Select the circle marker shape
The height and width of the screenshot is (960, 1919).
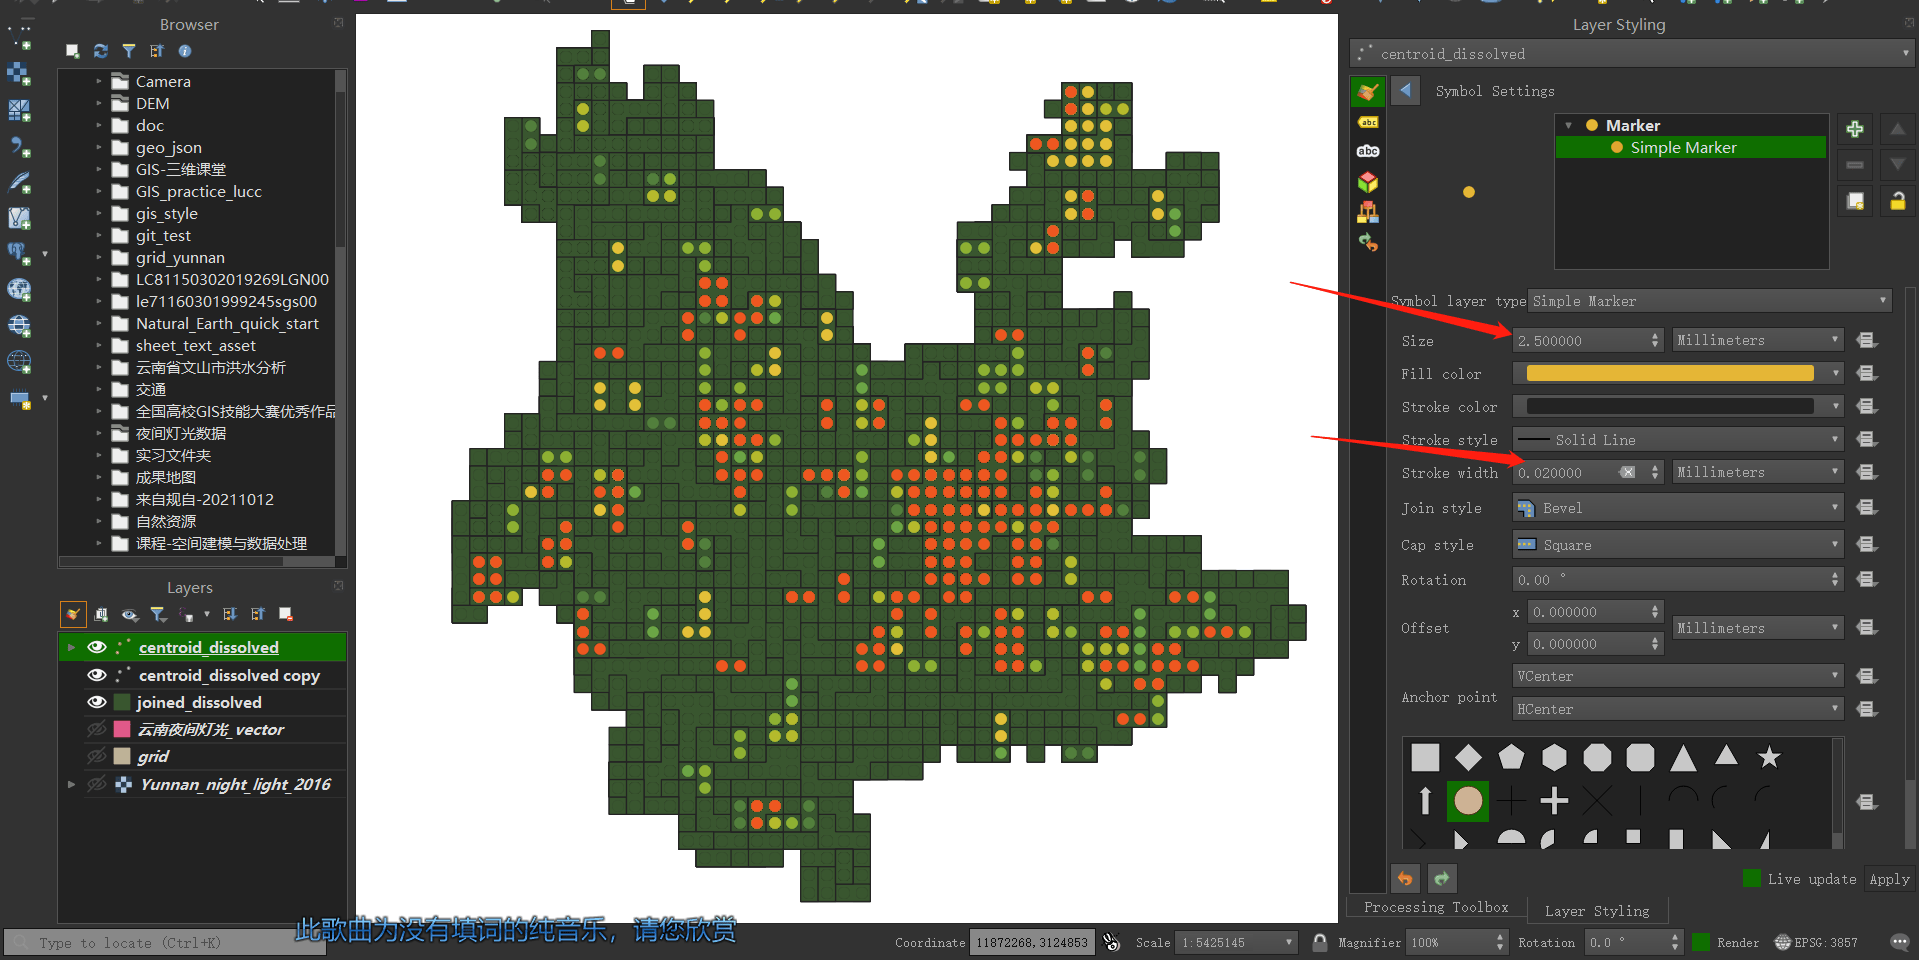[x=1468, y=801]
